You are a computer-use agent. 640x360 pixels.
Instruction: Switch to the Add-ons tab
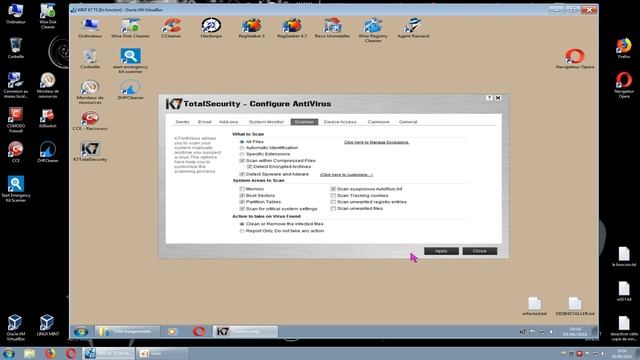coord(229,122)
